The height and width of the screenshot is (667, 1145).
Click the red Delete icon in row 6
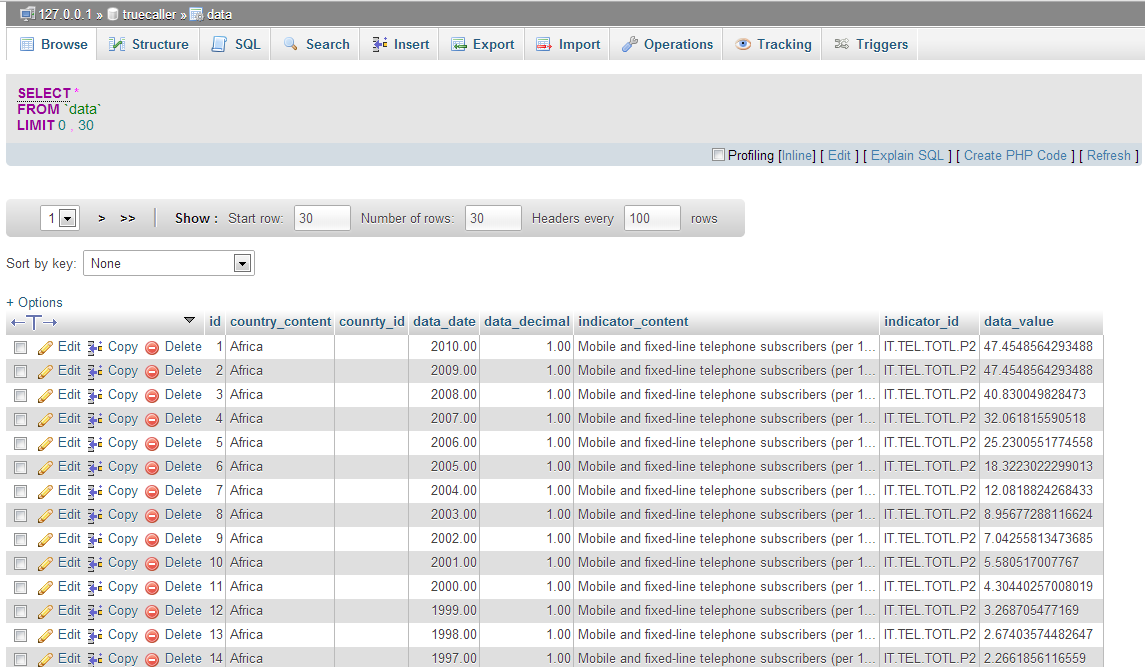[x=152, y=468]
